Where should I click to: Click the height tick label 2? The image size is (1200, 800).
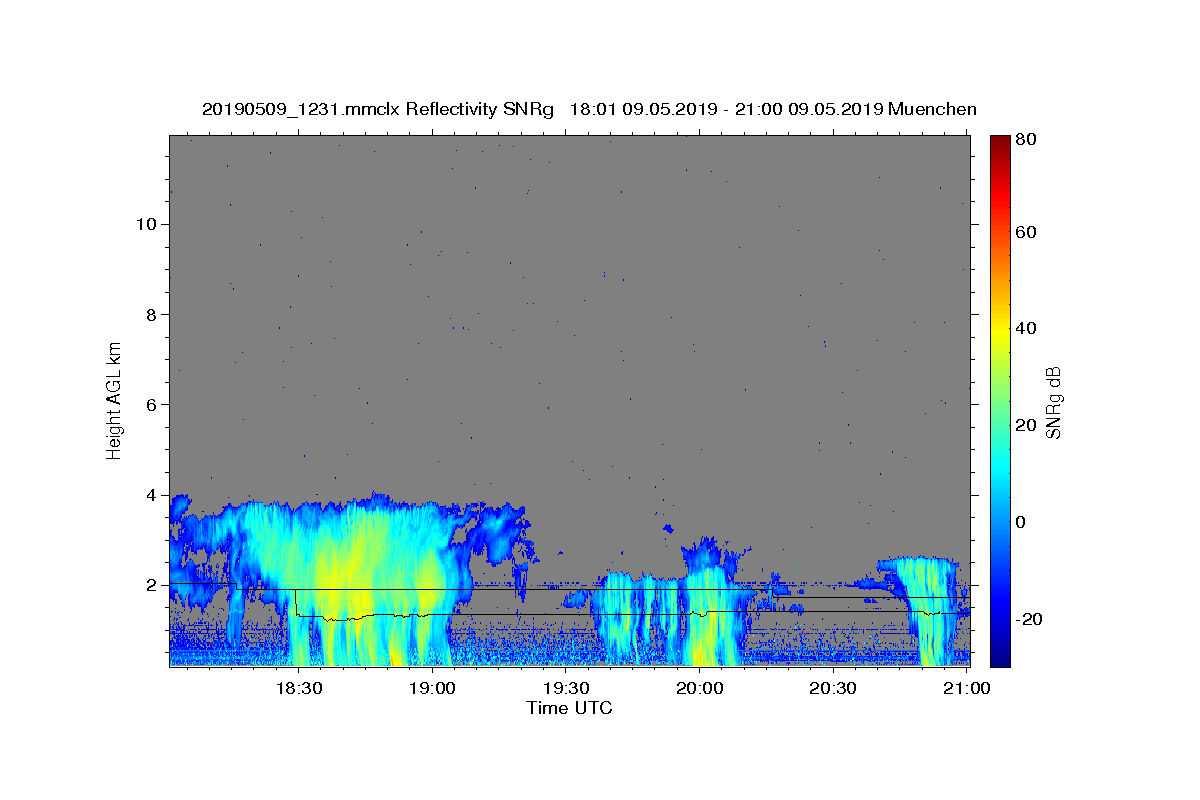[149, 585]
